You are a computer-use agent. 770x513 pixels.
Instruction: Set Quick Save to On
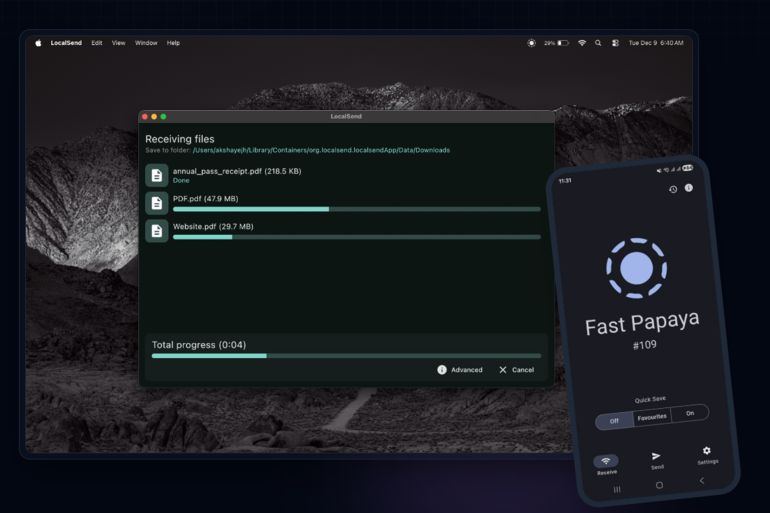click(690, 412)
